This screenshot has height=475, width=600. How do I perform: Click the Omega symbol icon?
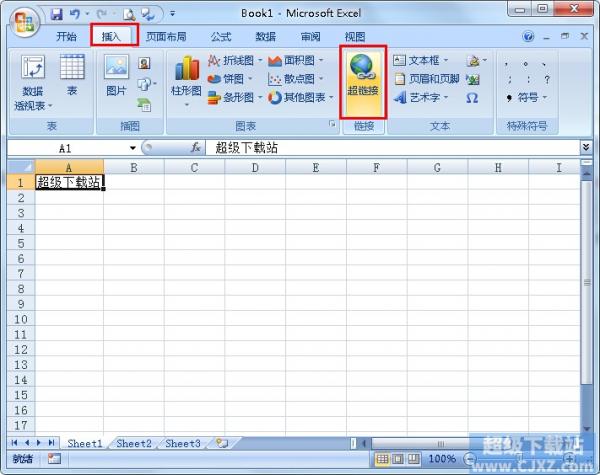(x=472, y=98)
